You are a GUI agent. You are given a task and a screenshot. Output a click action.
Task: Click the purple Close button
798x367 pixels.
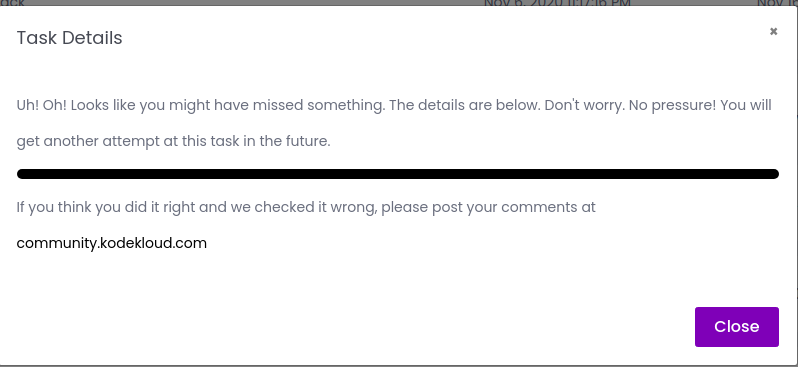coord(736,327)
